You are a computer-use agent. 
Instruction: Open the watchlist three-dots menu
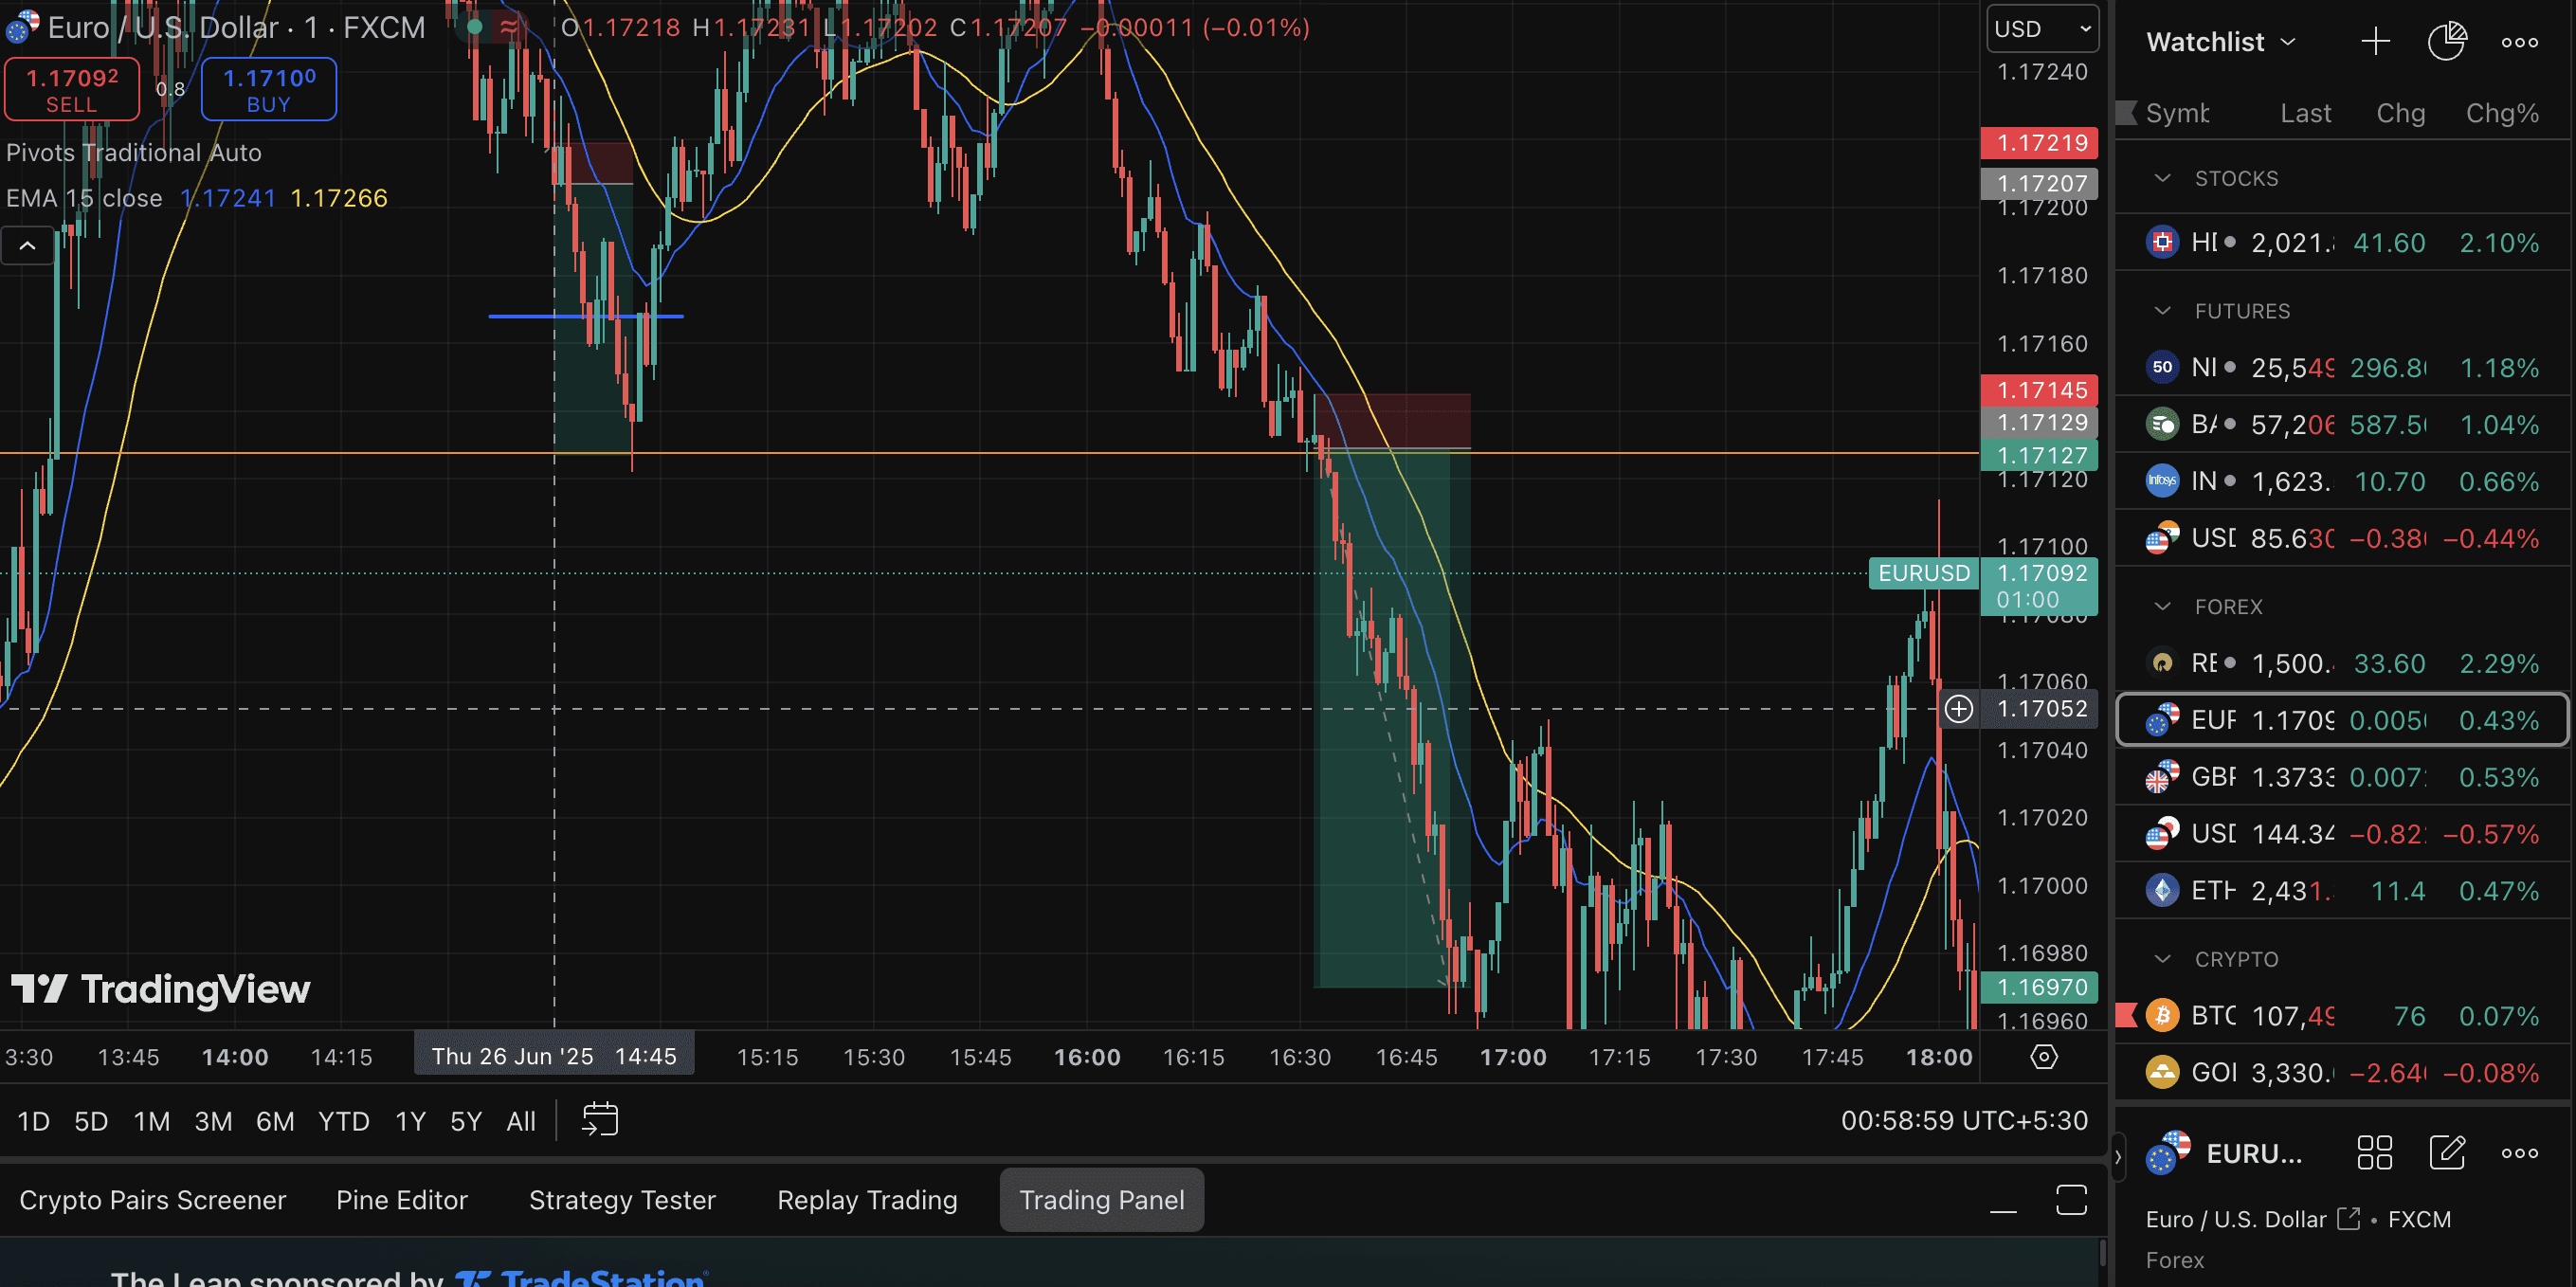point(2519,42)
